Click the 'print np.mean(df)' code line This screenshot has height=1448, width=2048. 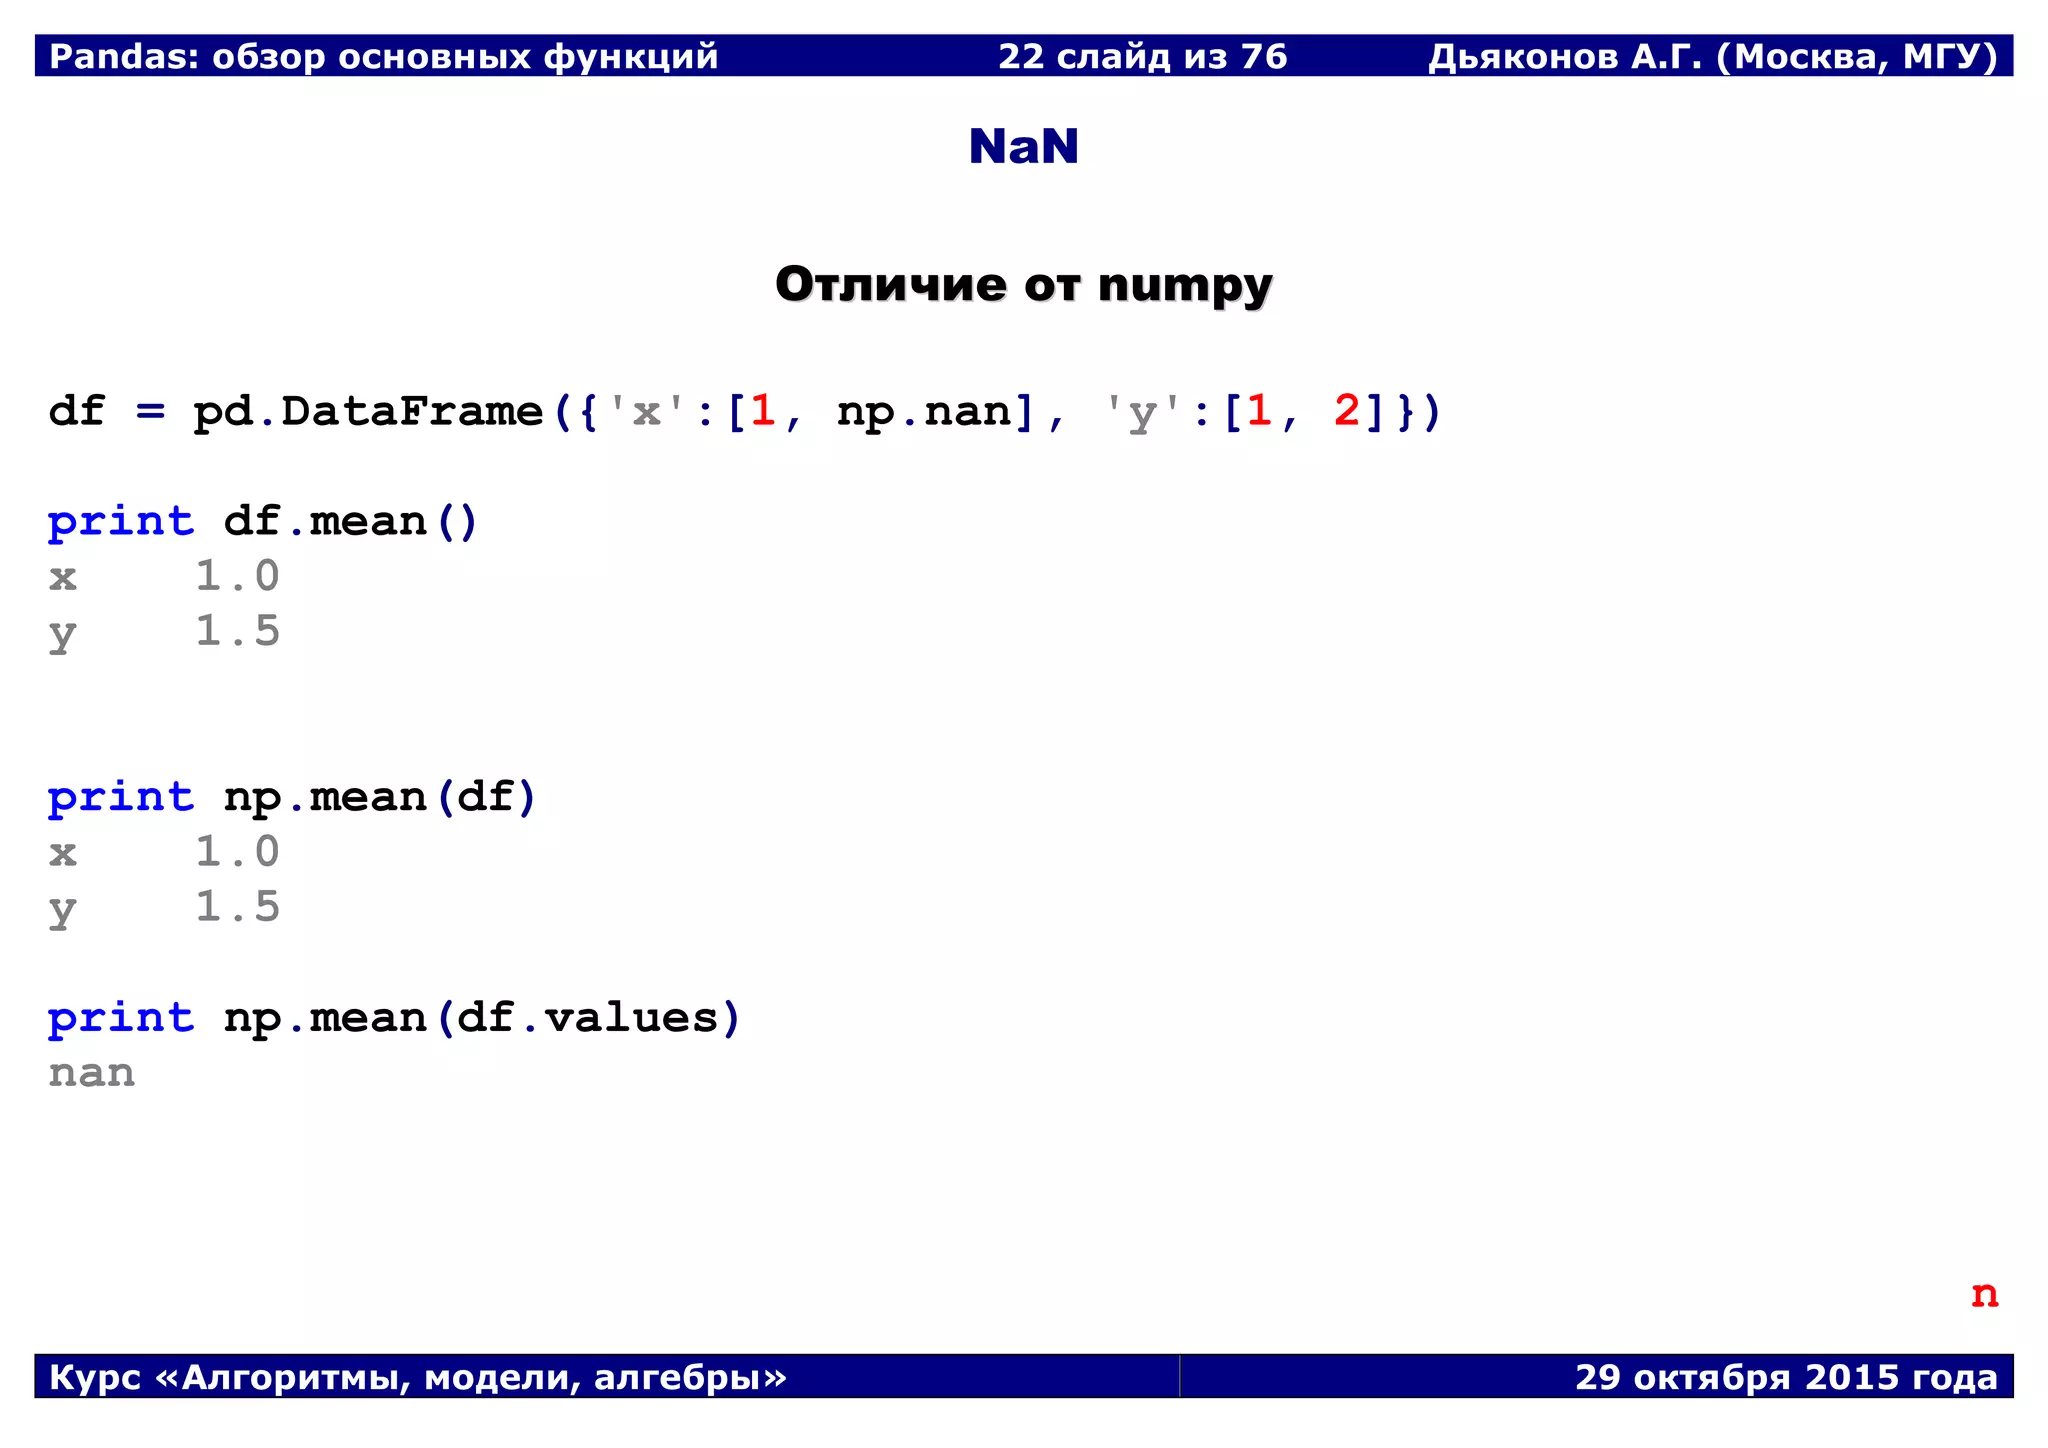pos(292,798)
